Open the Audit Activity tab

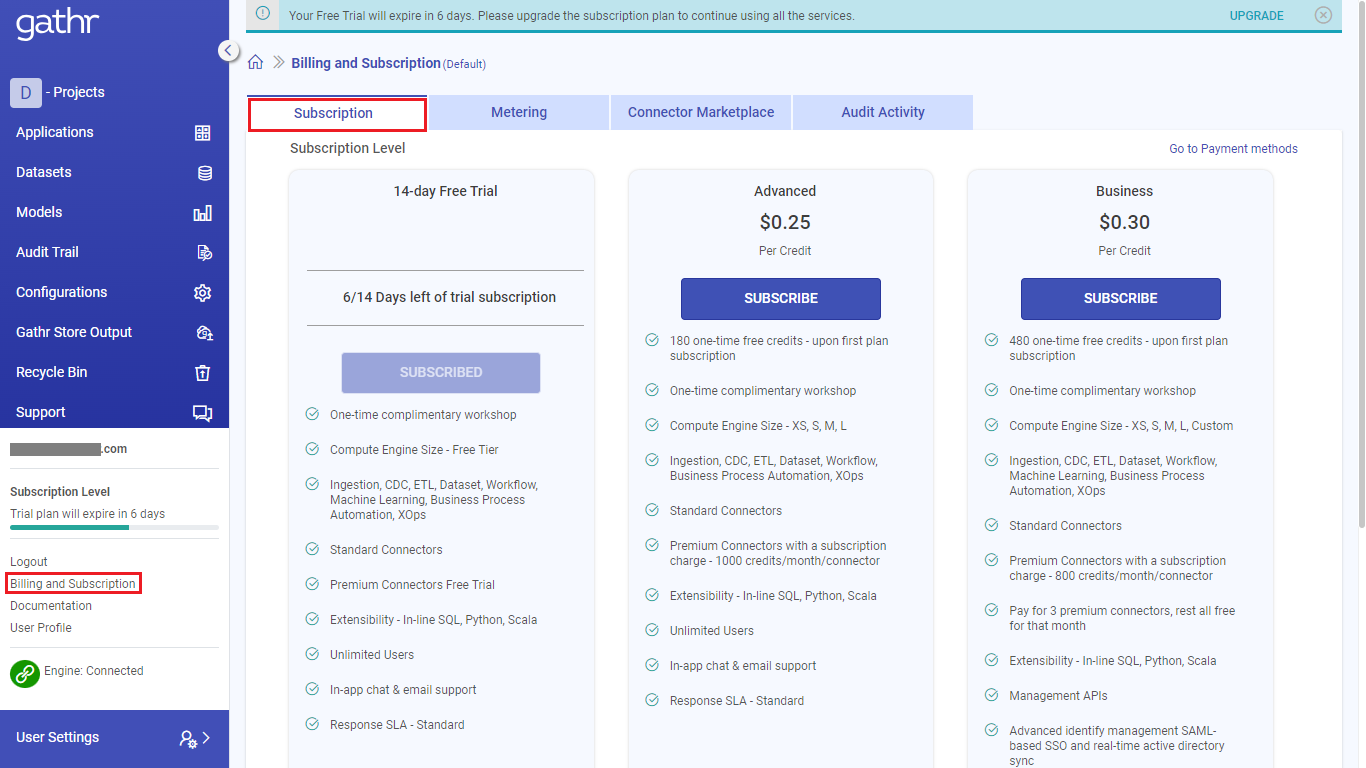tap(883, 112)
